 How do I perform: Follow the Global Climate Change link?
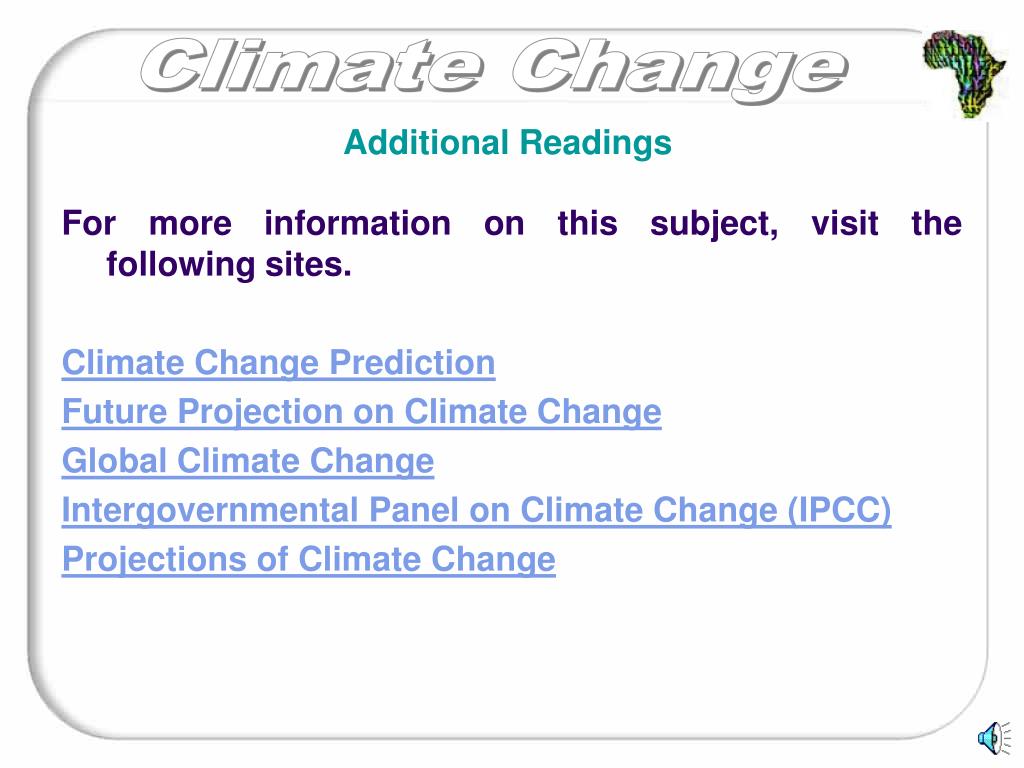[248, 461]
